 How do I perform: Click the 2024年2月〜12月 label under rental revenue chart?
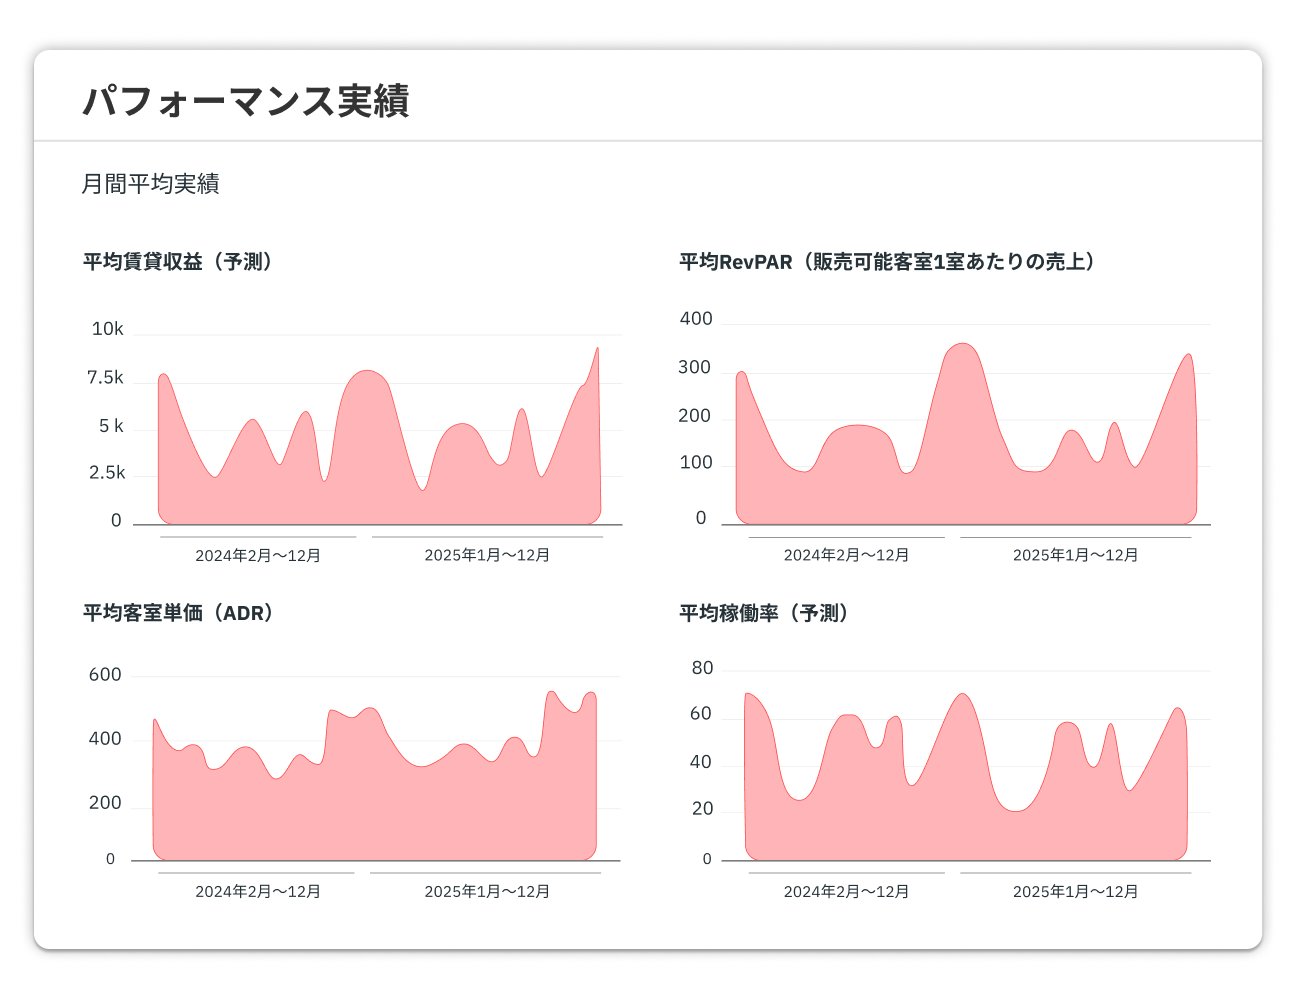click(x=258, y=556)
